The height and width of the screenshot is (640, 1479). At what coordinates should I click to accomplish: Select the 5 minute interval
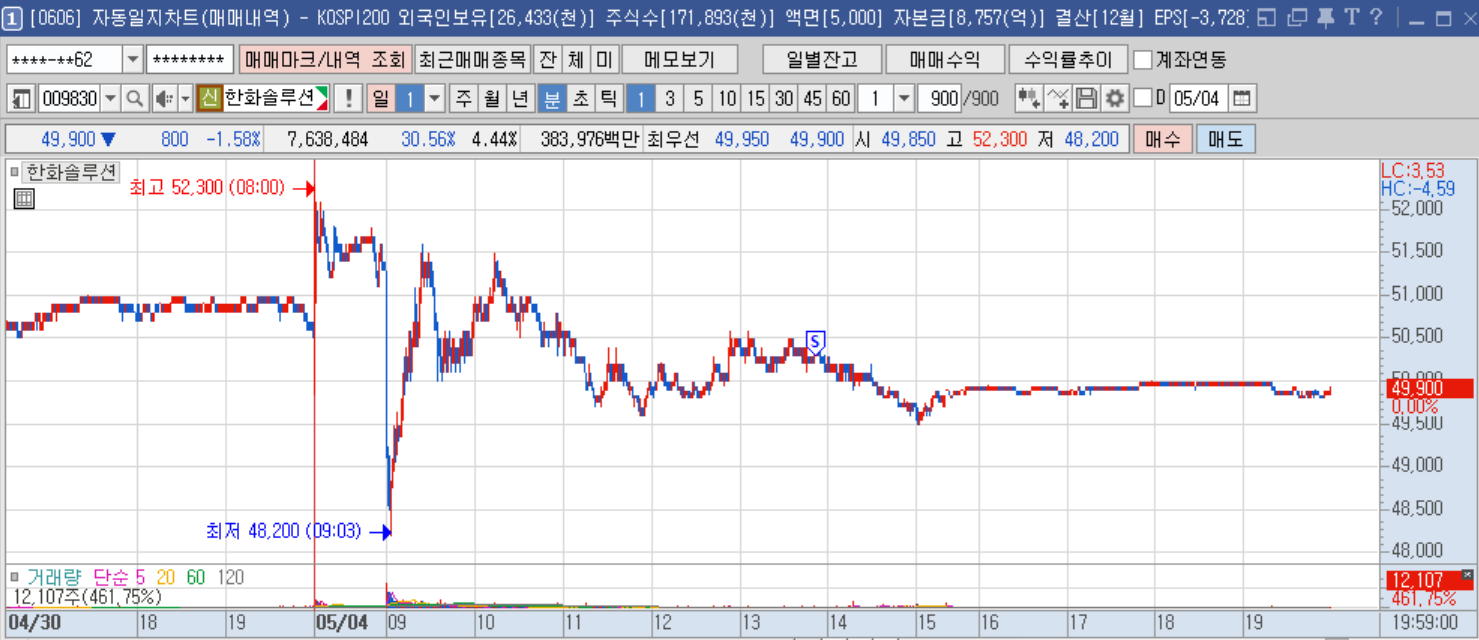click(x=698, y=99)
